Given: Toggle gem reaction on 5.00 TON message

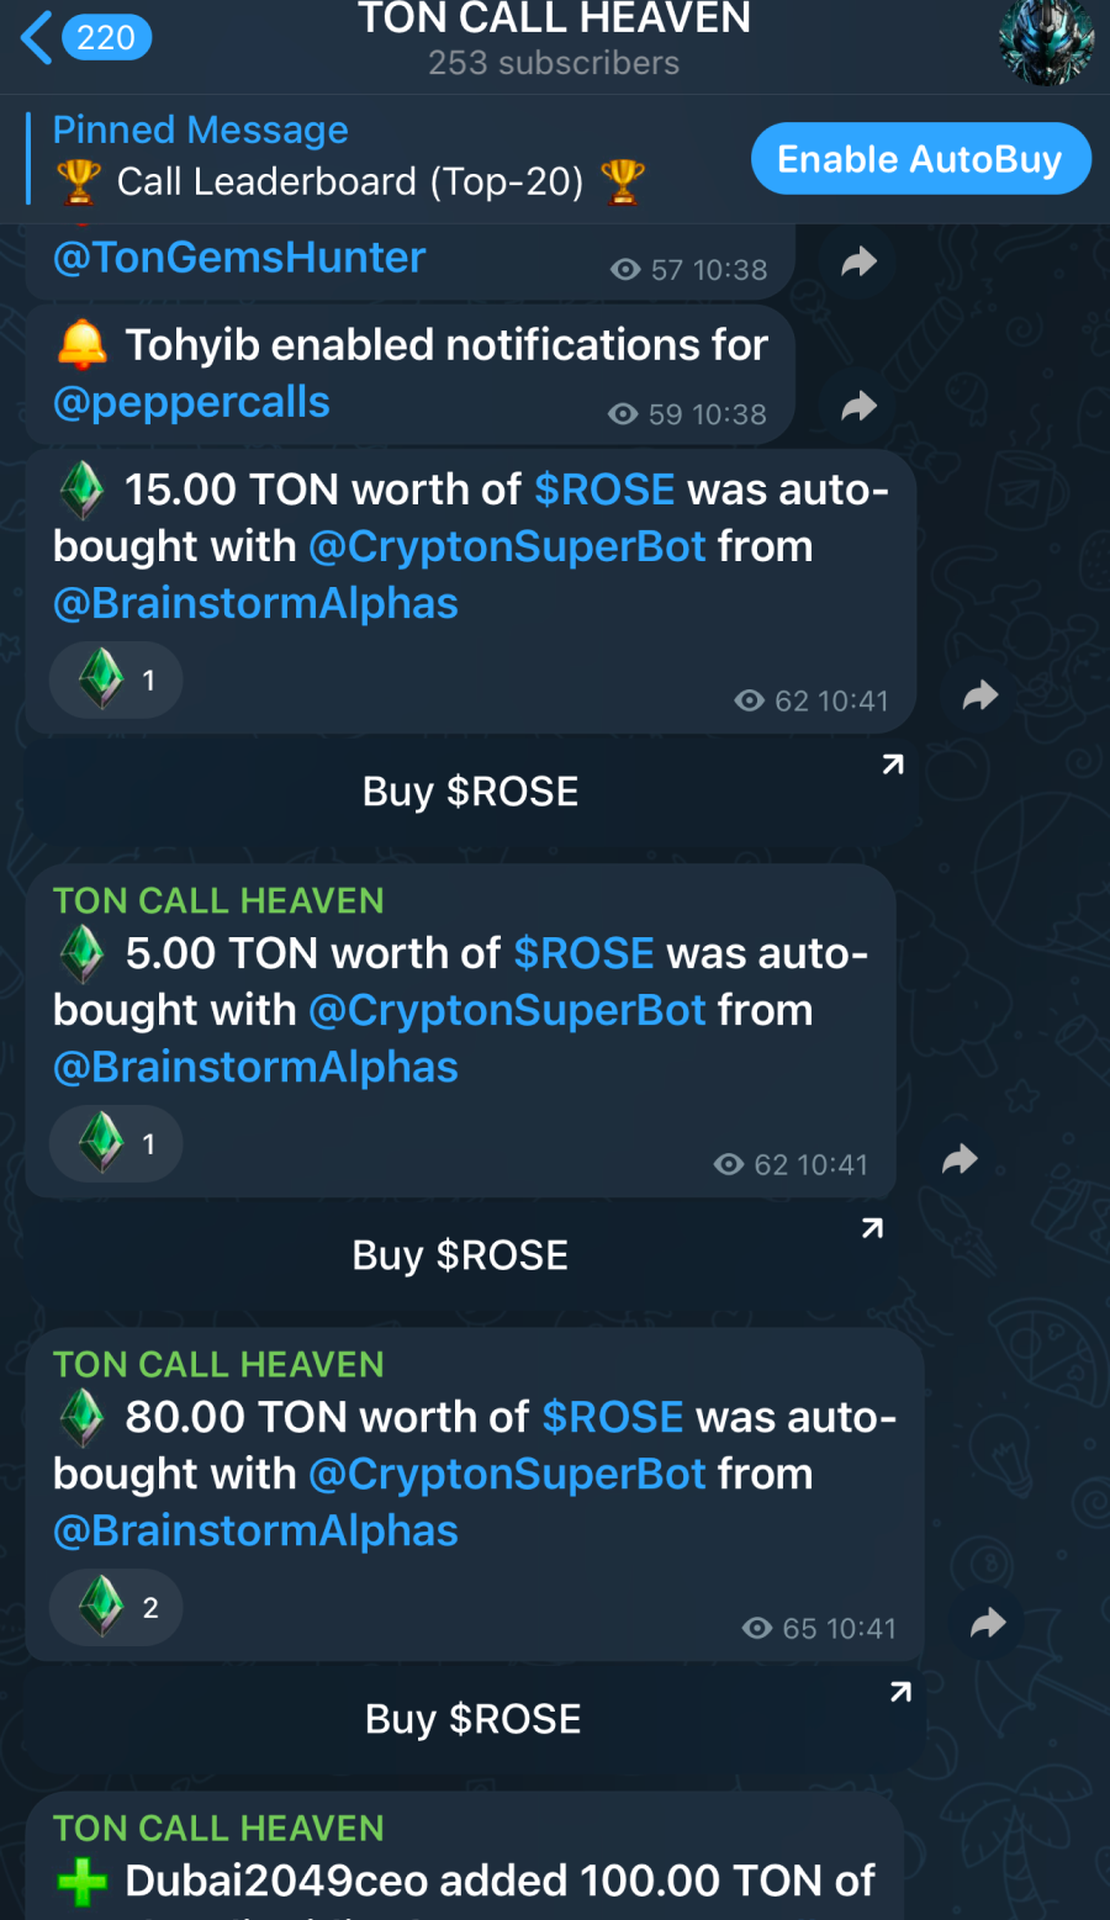Looking at the screenshot, I should 116,1144.
